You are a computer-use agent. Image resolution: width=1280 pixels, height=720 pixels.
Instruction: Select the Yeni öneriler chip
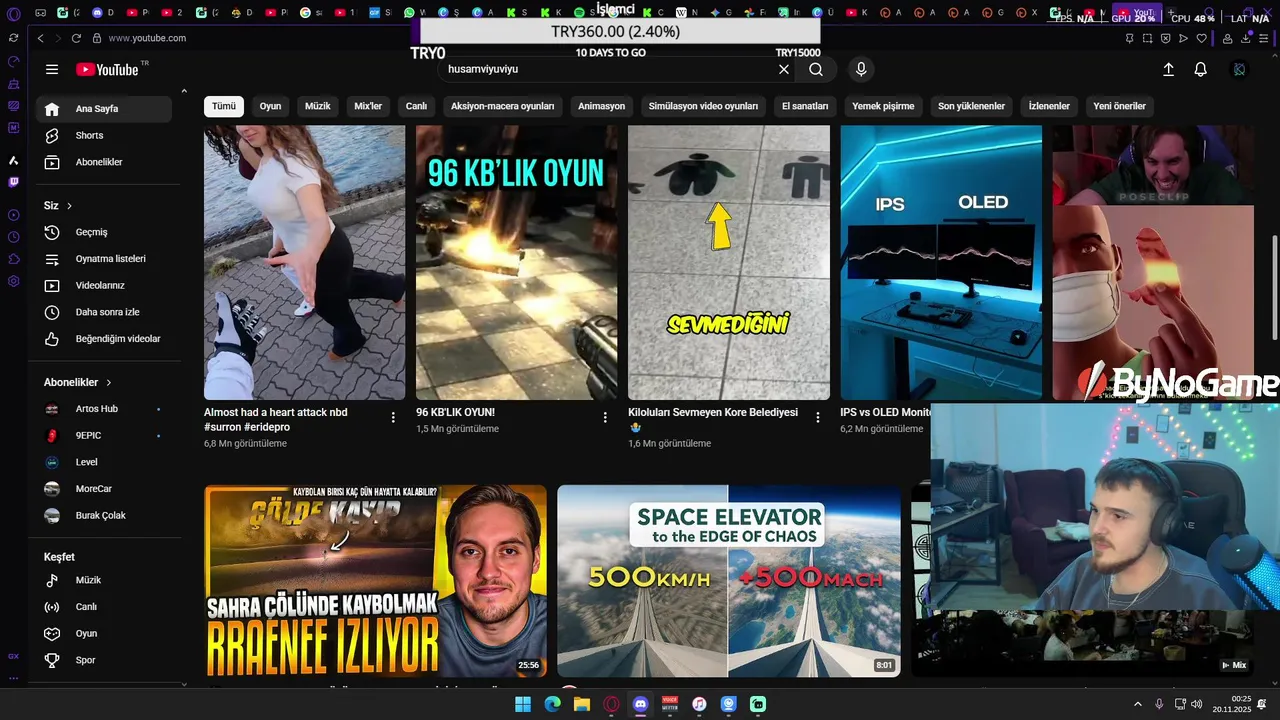point(1119,106)
